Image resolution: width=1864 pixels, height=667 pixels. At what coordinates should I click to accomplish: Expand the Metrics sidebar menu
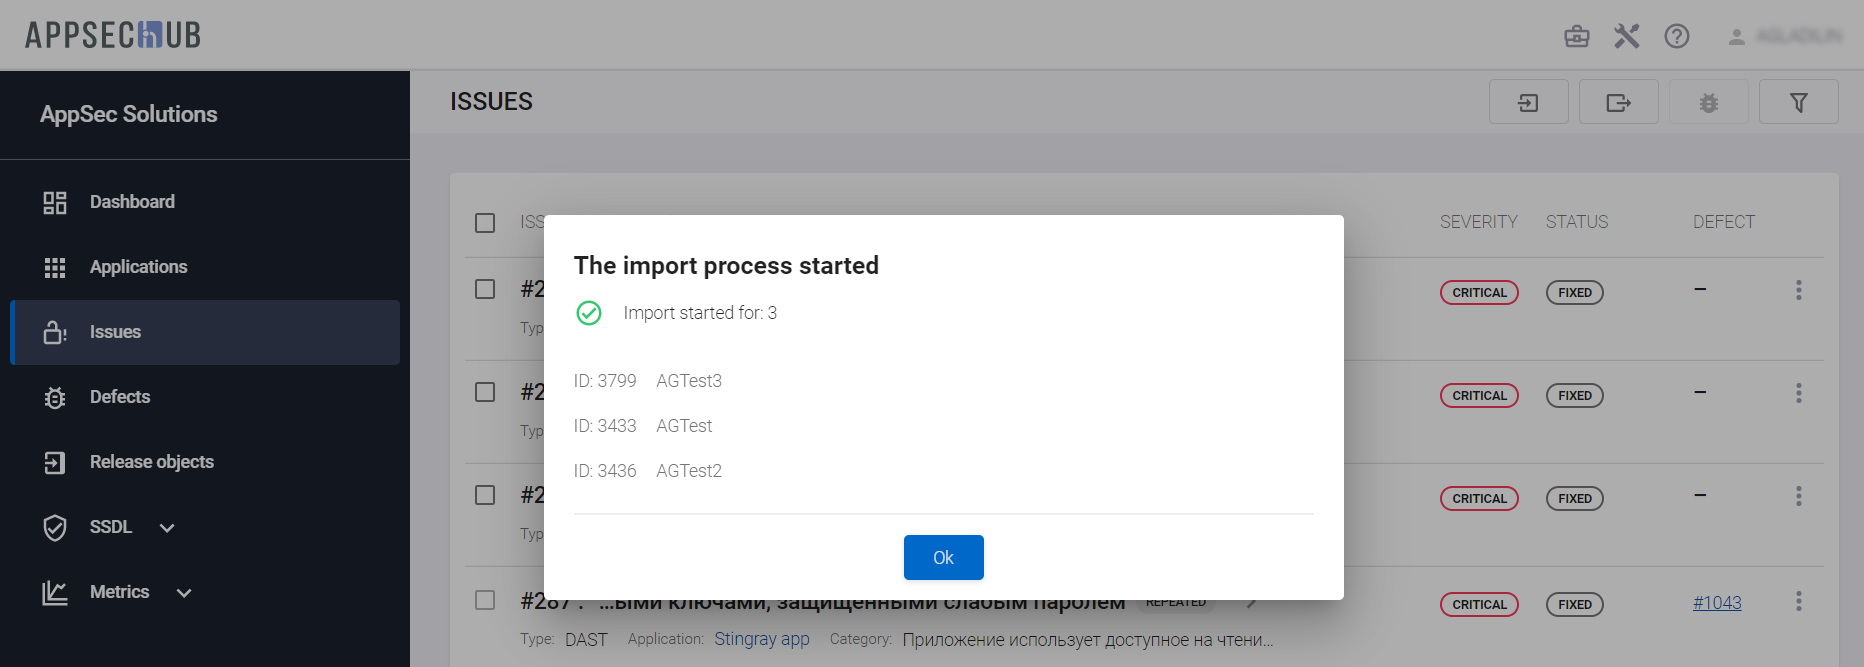pos(118,592)
